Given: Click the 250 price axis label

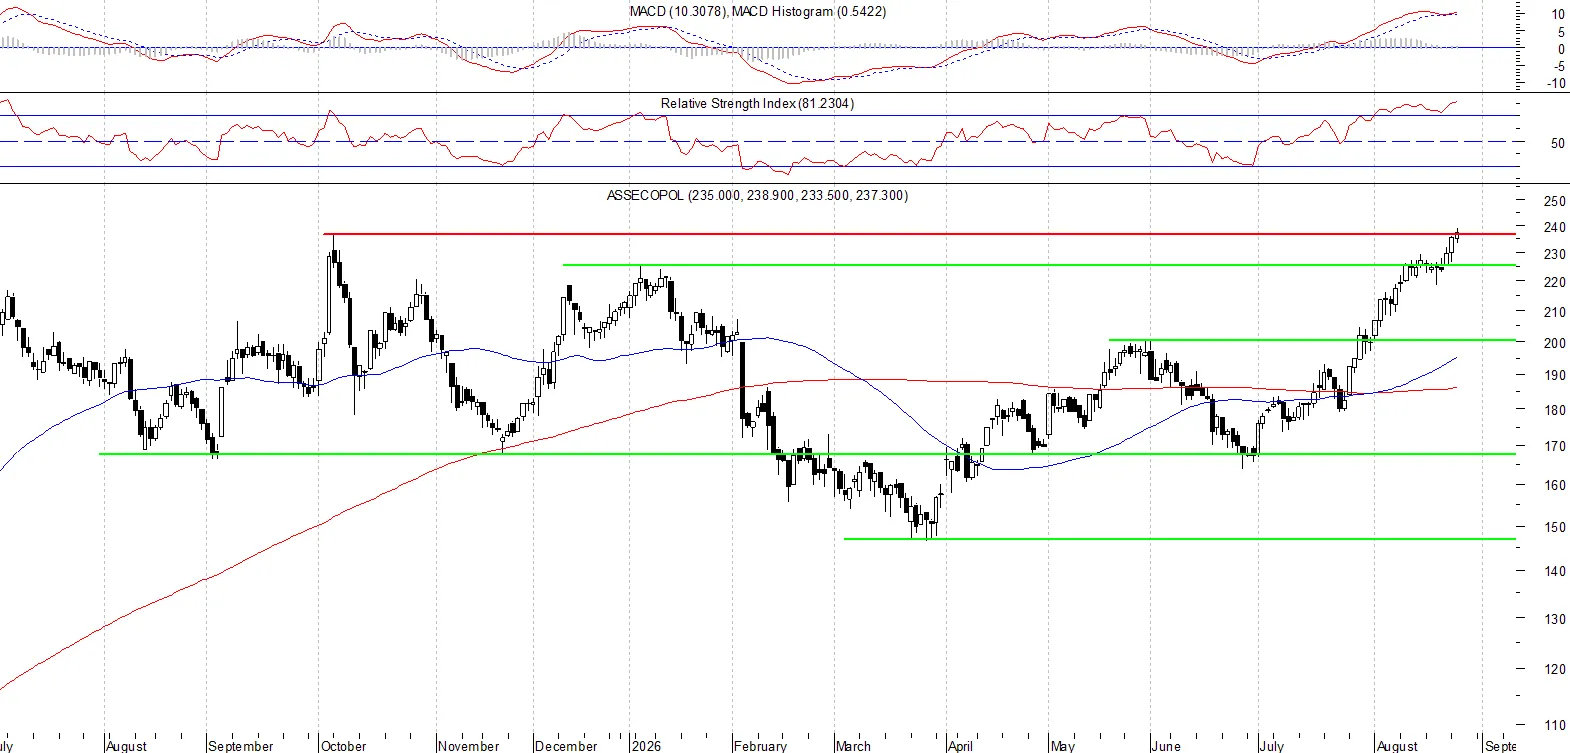Looking at the screenshot, I should click(x=1555, y=201).
